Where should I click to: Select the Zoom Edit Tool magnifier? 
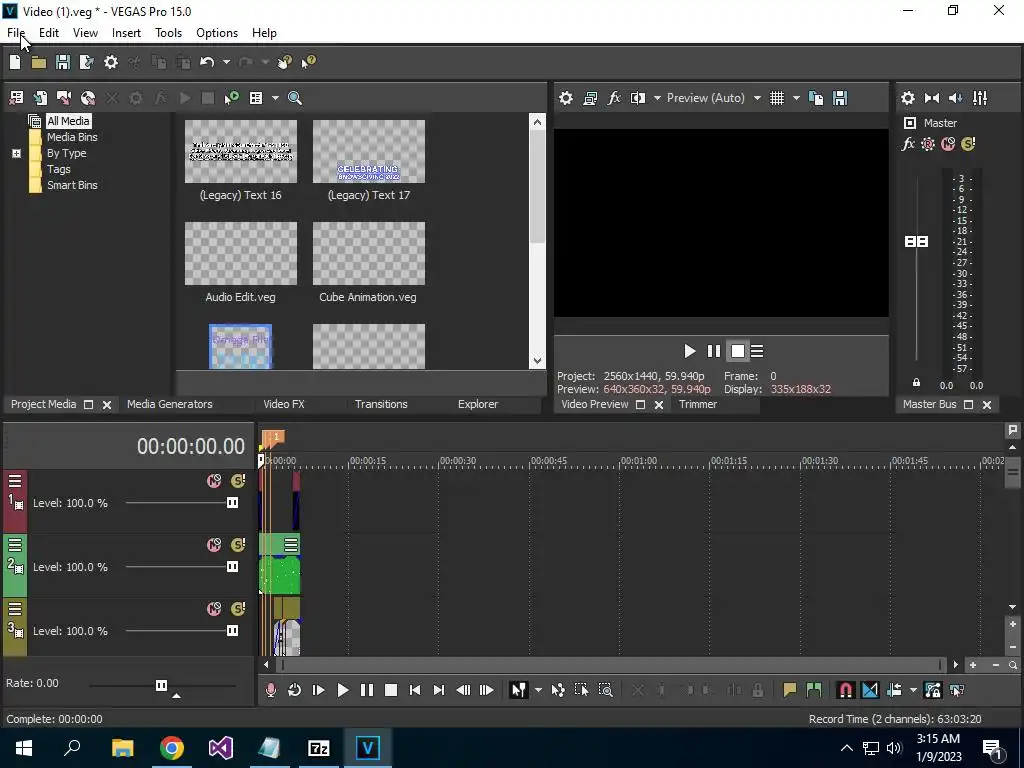click(605, 690)
